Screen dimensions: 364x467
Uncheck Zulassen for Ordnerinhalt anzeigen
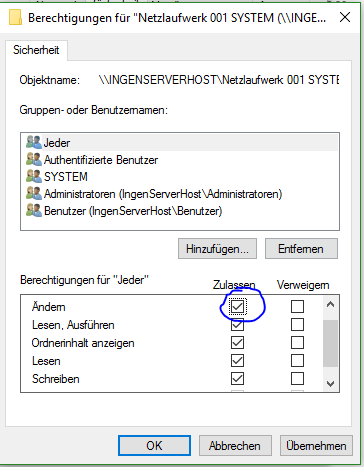[237, 342]
